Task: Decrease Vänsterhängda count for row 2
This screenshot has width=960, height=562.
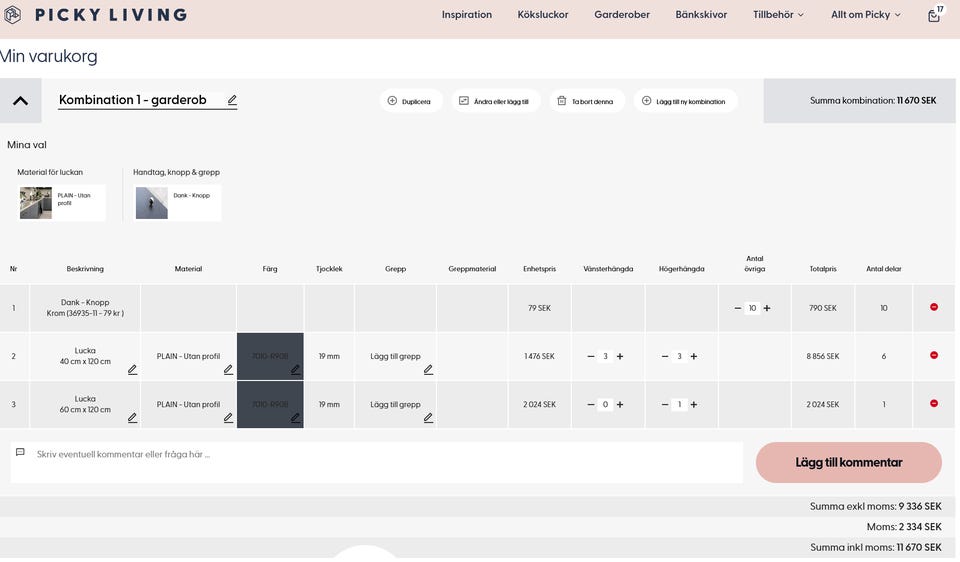Action: point(591,356)
